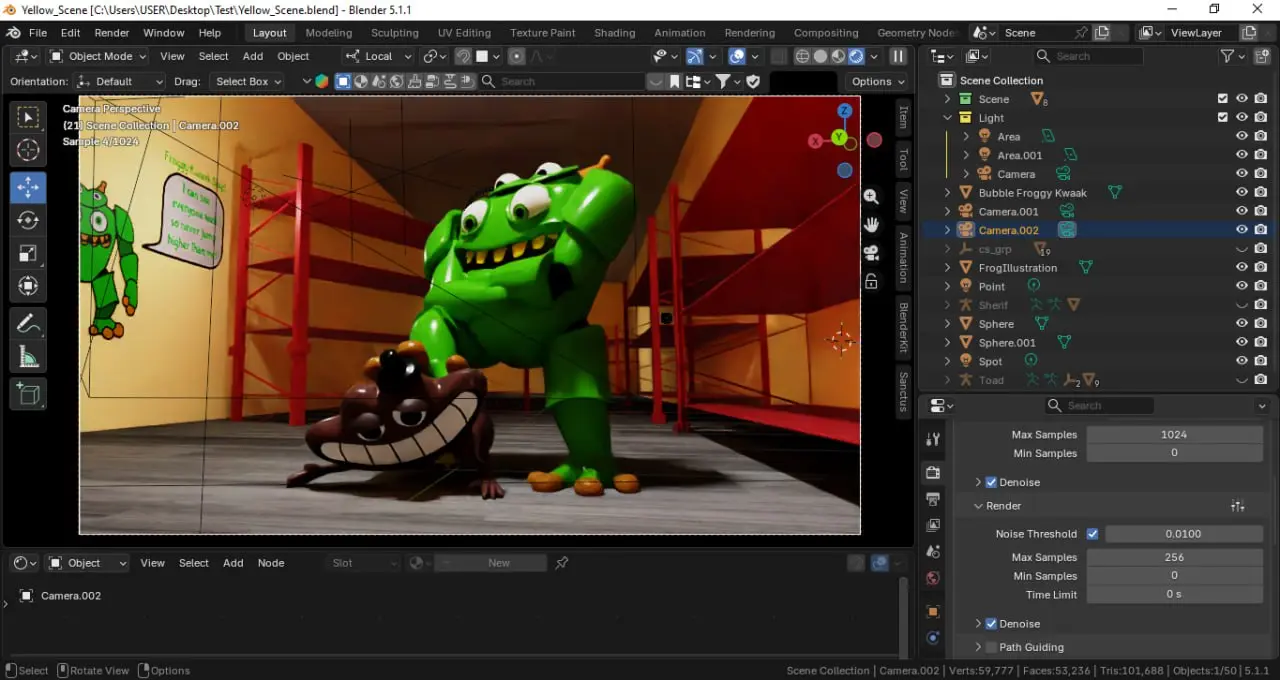Viewport: 1280px width, 680px height.
Task: Open the Orientation Default dropdown
Action: pos(120,81)
